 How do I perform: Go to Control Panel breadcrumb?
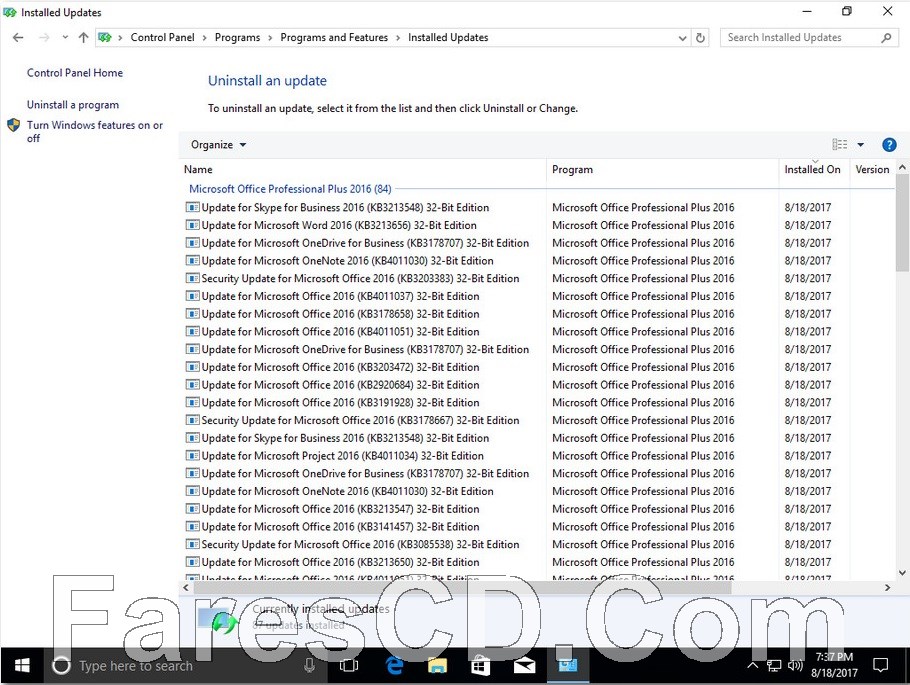pos(162,37)
